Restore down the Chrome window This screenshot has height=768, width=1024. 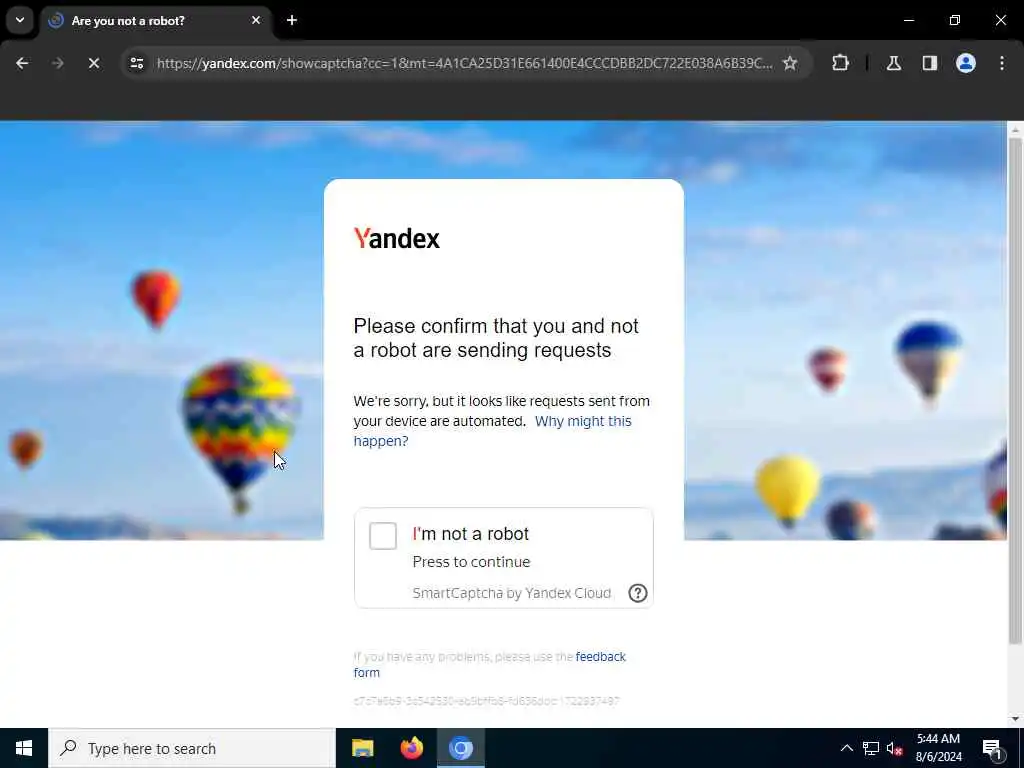click(x=955, y=20)
